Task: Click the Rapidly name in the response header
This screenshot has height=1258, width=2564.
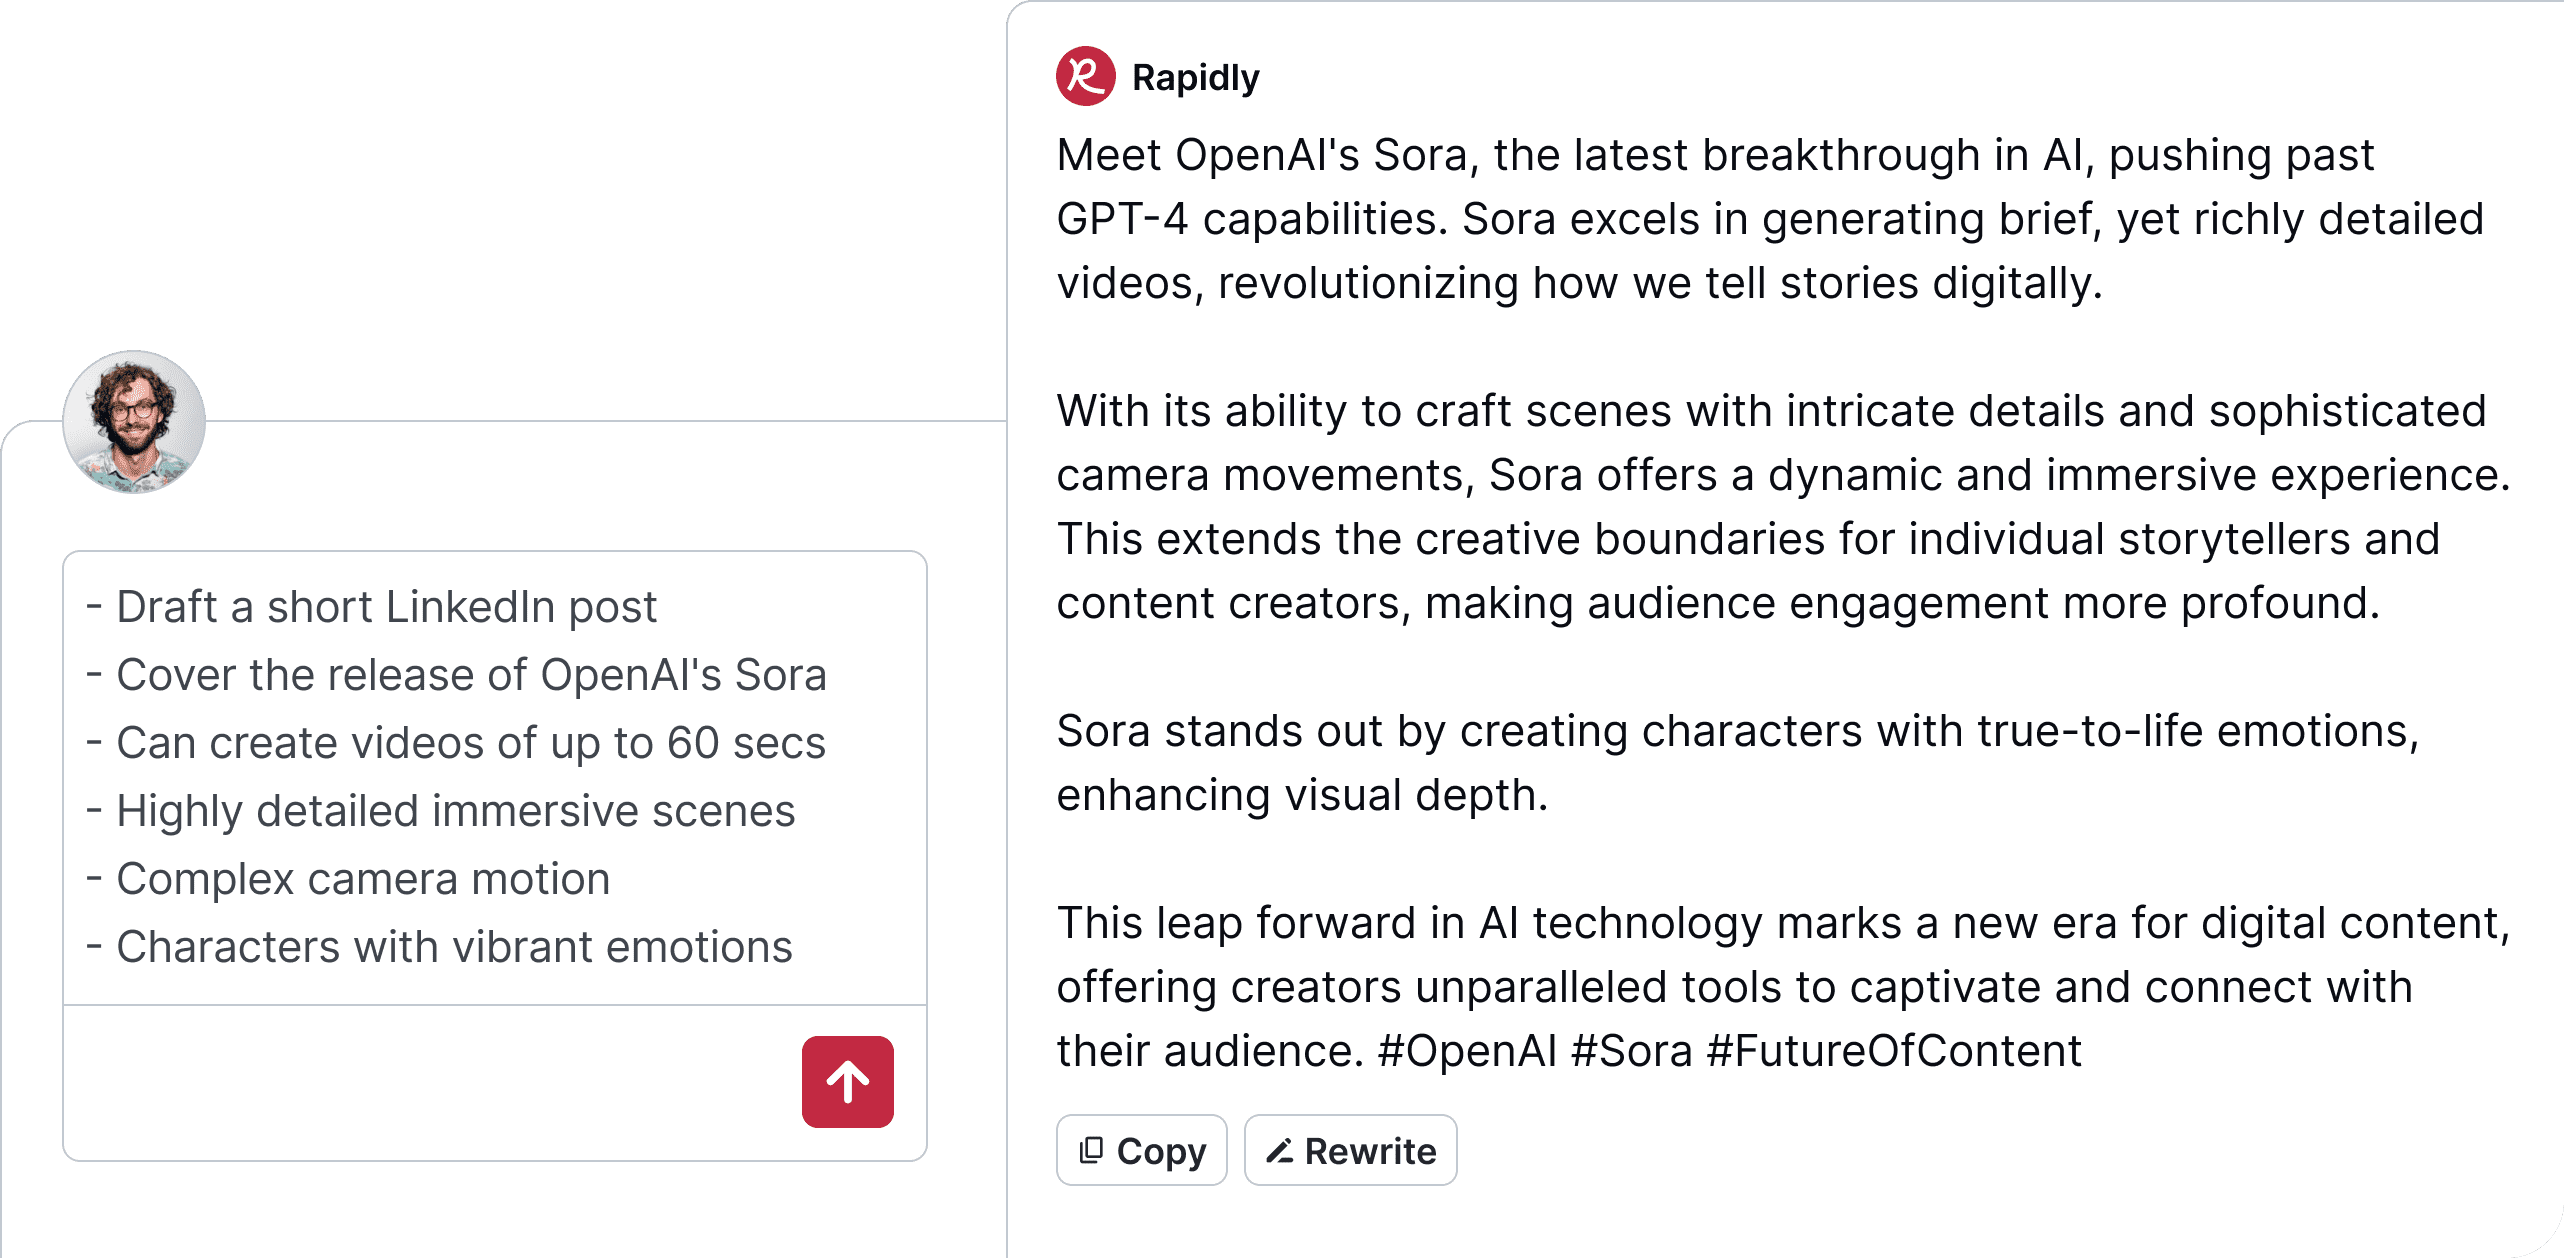Action: click(x=1195, y=76)
